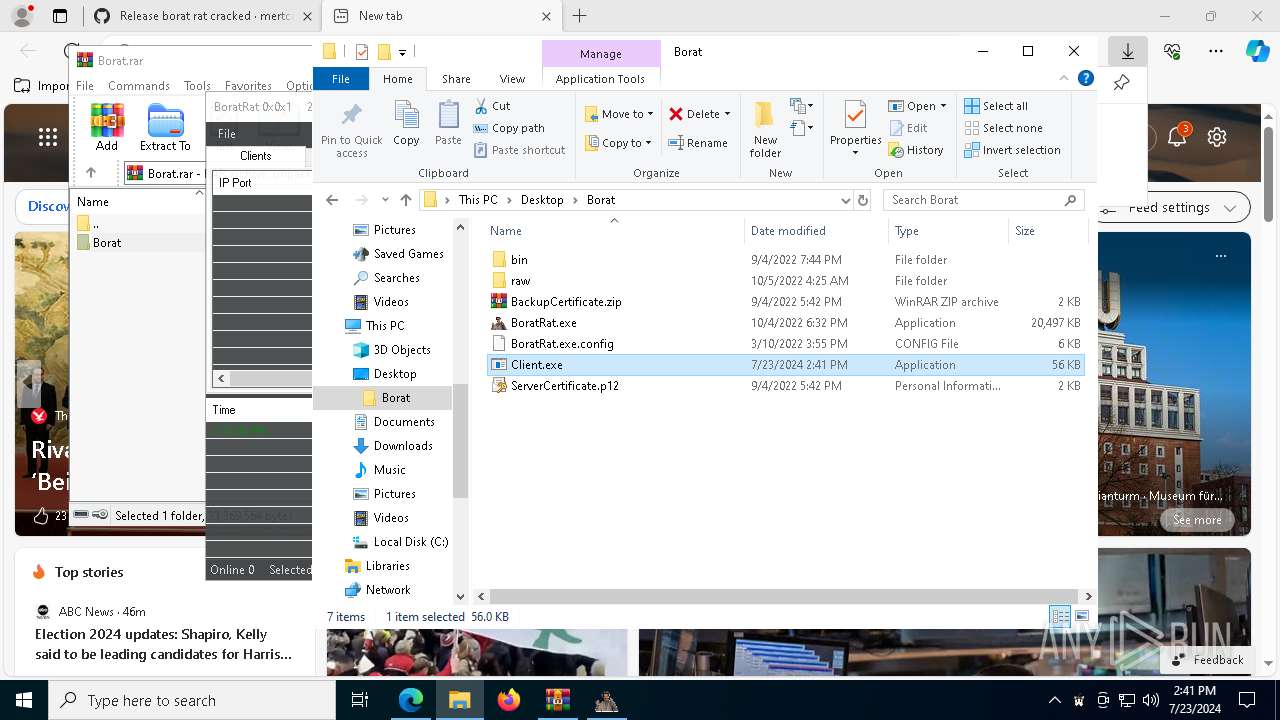Switch to the Home ribbon tab
The width and height of the screenshot is (1280, 720).
pyautogui.click(x=397, y=79)
